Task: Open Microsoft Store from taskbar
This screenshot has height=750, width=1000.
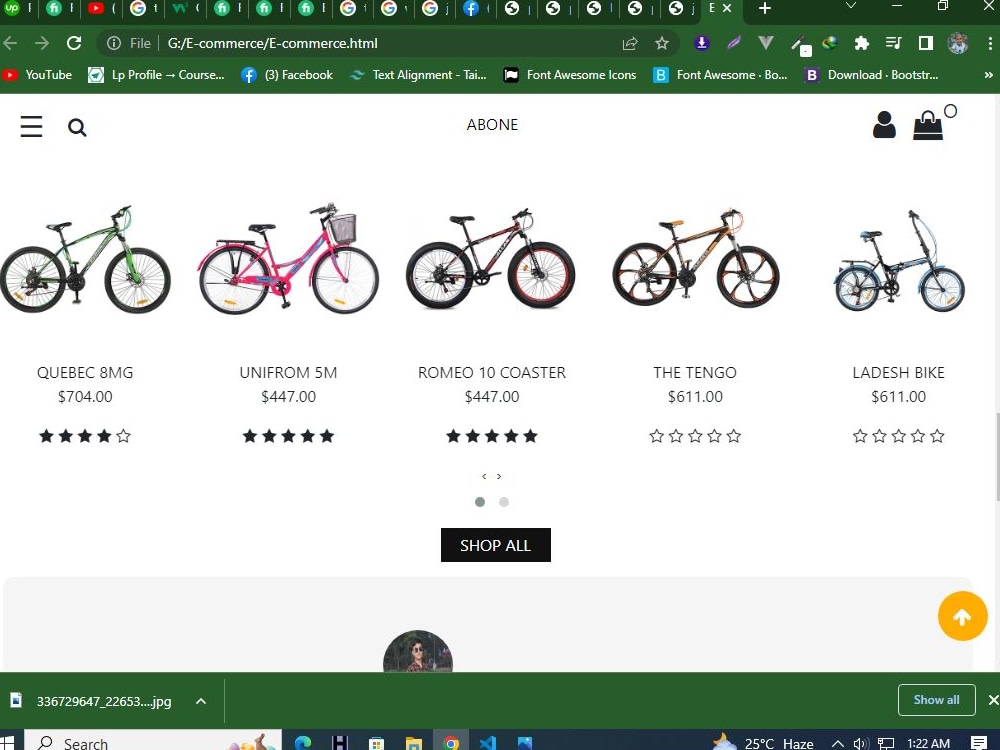Action: (376, 742)
